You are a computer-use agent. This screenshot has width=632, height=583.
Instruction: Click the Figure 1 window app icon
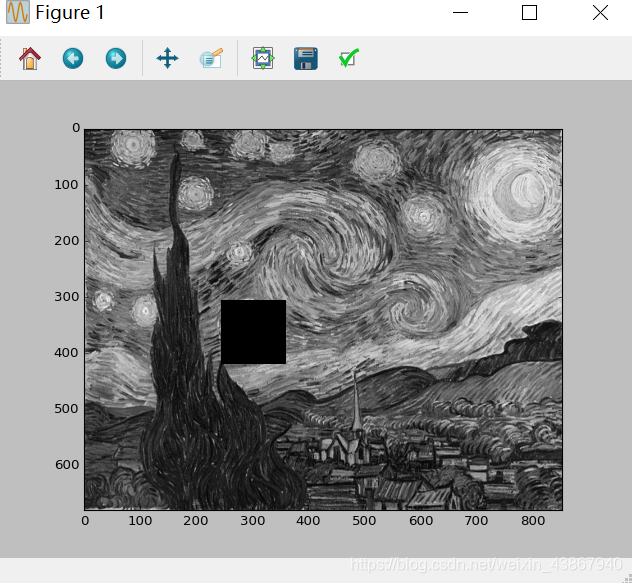[x=18, y=12]
